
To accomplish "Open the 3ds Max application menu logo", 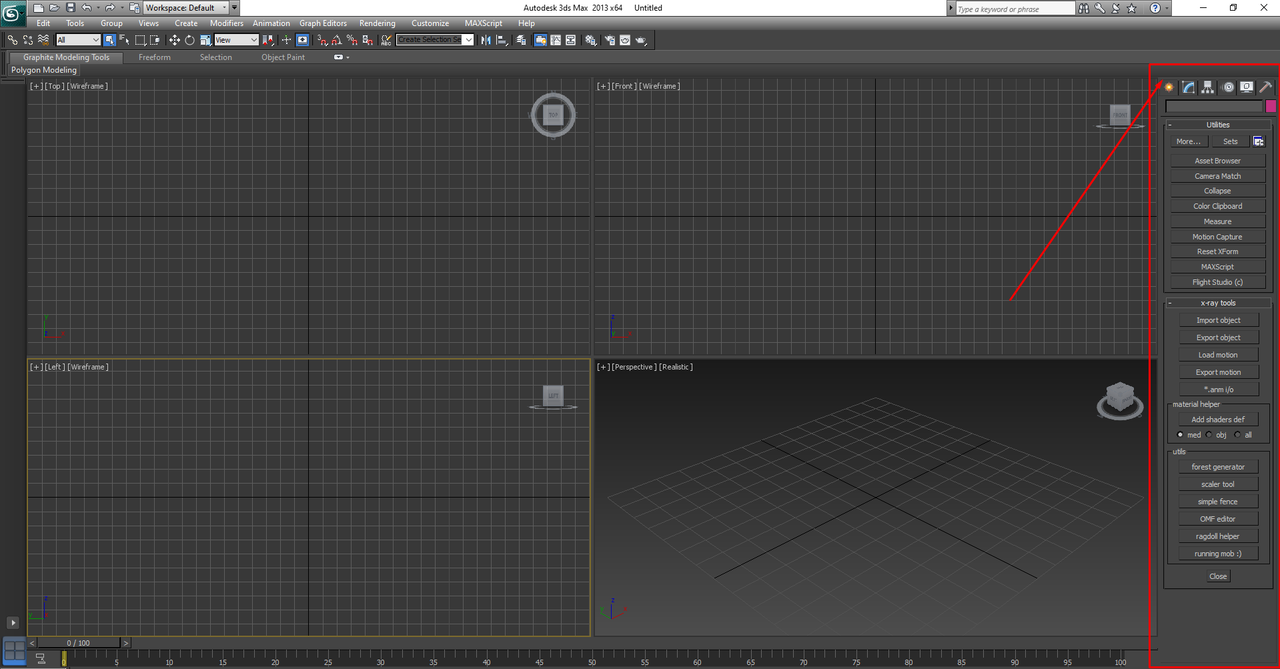I will tap(12, 13).
